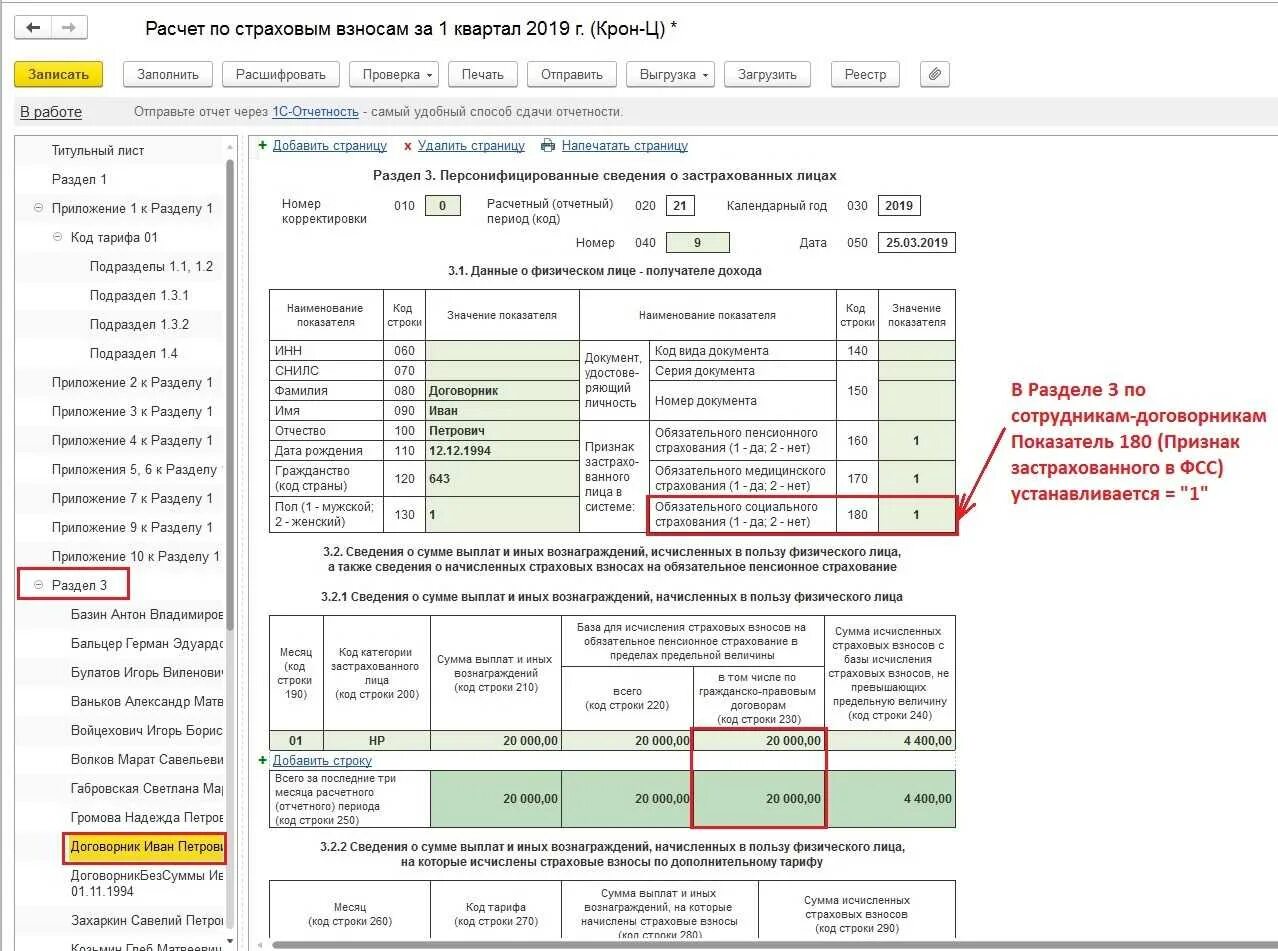
Task: Click the Дата рождения field 12.12.1994
Action: [x=502, y=450]
